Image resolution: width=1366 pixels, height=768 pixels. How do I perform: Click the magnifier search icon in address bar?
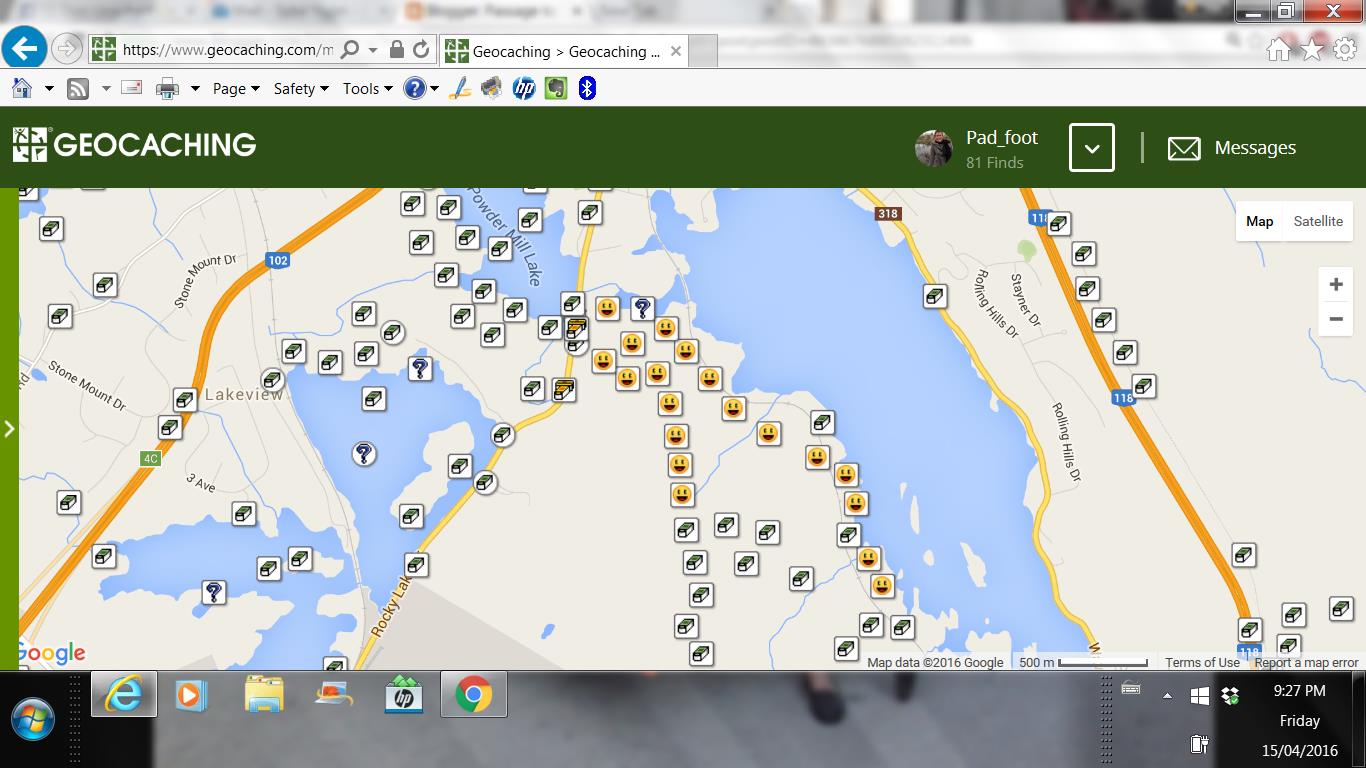click(x=350, y=49)
